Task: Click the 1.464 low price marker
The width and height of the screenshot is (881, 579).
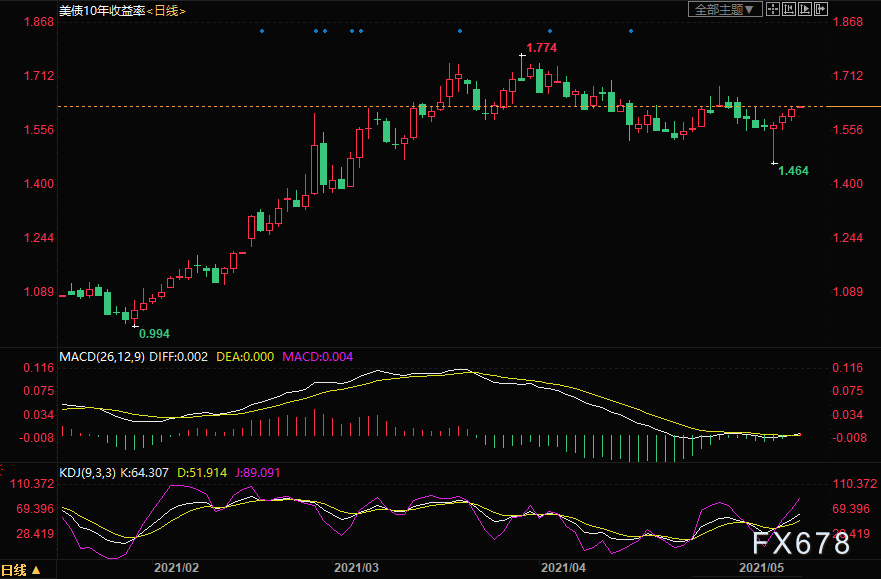Action: [793, 171]
